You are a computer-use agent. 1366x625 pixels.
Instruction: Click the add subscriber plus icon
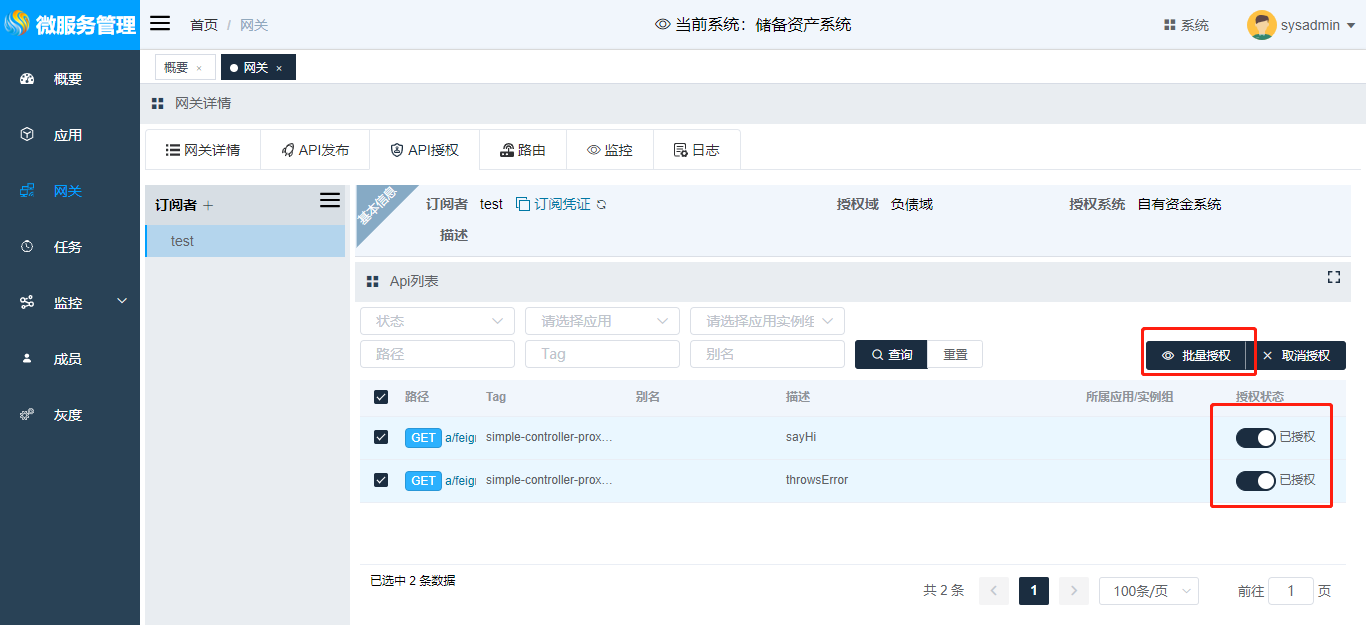[208, 205]
